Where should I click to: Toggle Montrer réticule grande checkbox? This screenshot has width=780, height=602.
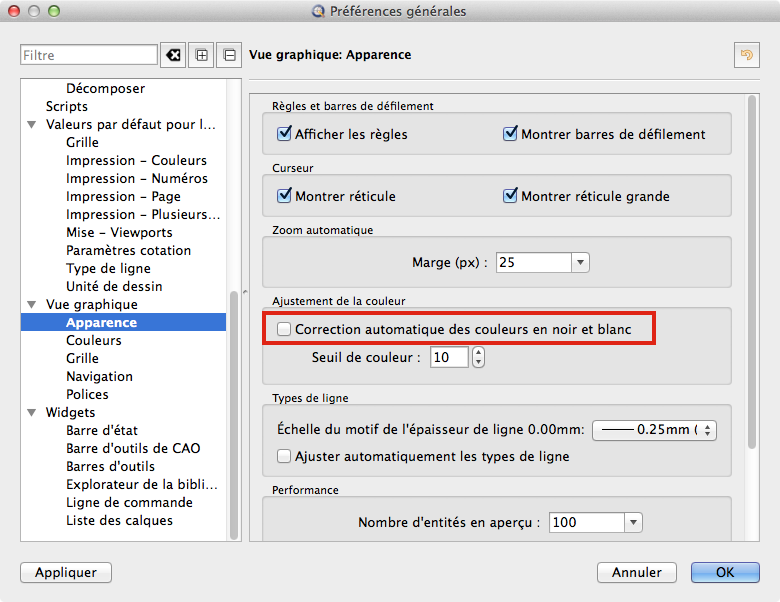click(x=511, y=196)
